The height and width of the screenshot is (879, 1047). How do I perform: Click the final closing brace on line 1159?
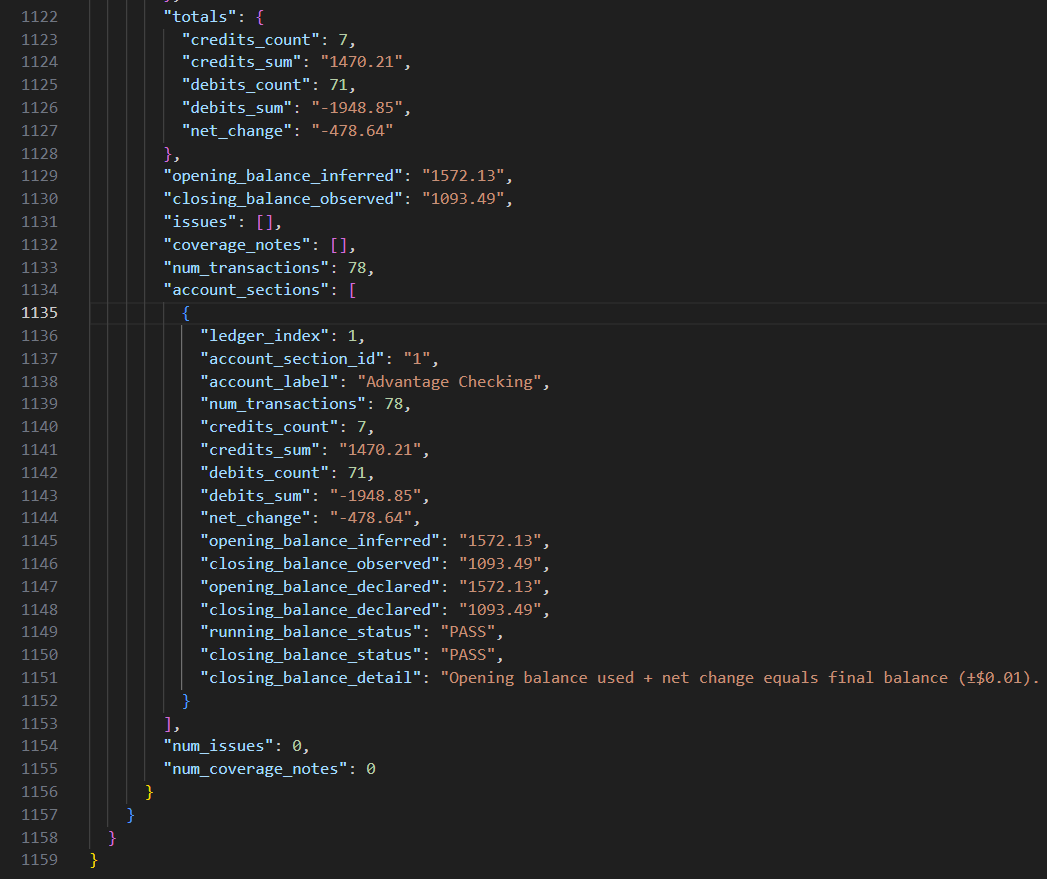(92, 859)
